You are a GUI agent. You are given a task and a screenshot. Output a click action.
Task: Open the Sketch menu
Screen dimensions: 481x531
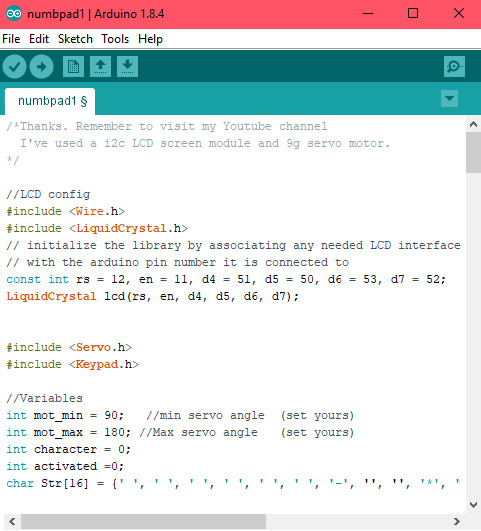(75, 39)
